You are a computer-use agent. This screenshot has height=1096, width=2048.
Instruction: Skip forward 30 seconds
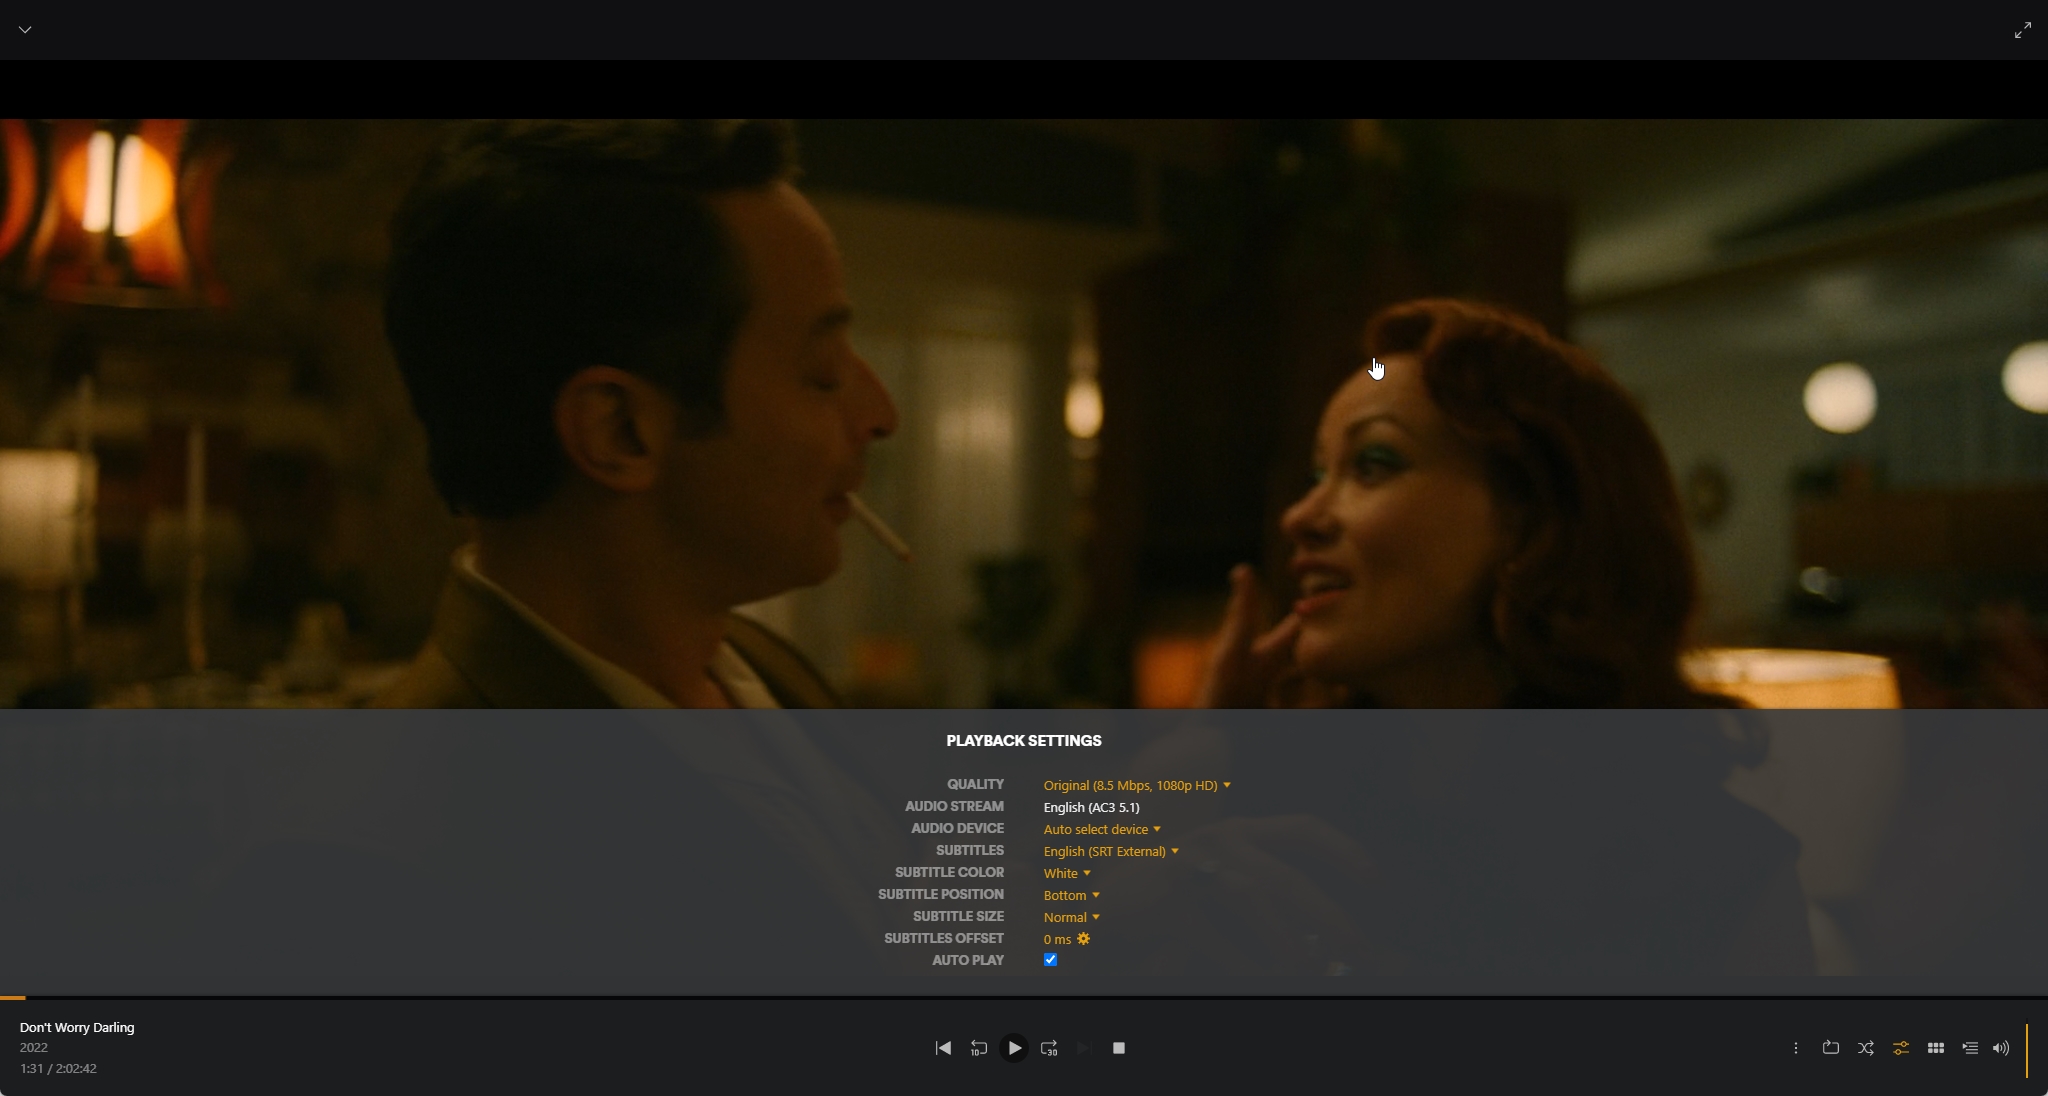coord(1049,1048)
